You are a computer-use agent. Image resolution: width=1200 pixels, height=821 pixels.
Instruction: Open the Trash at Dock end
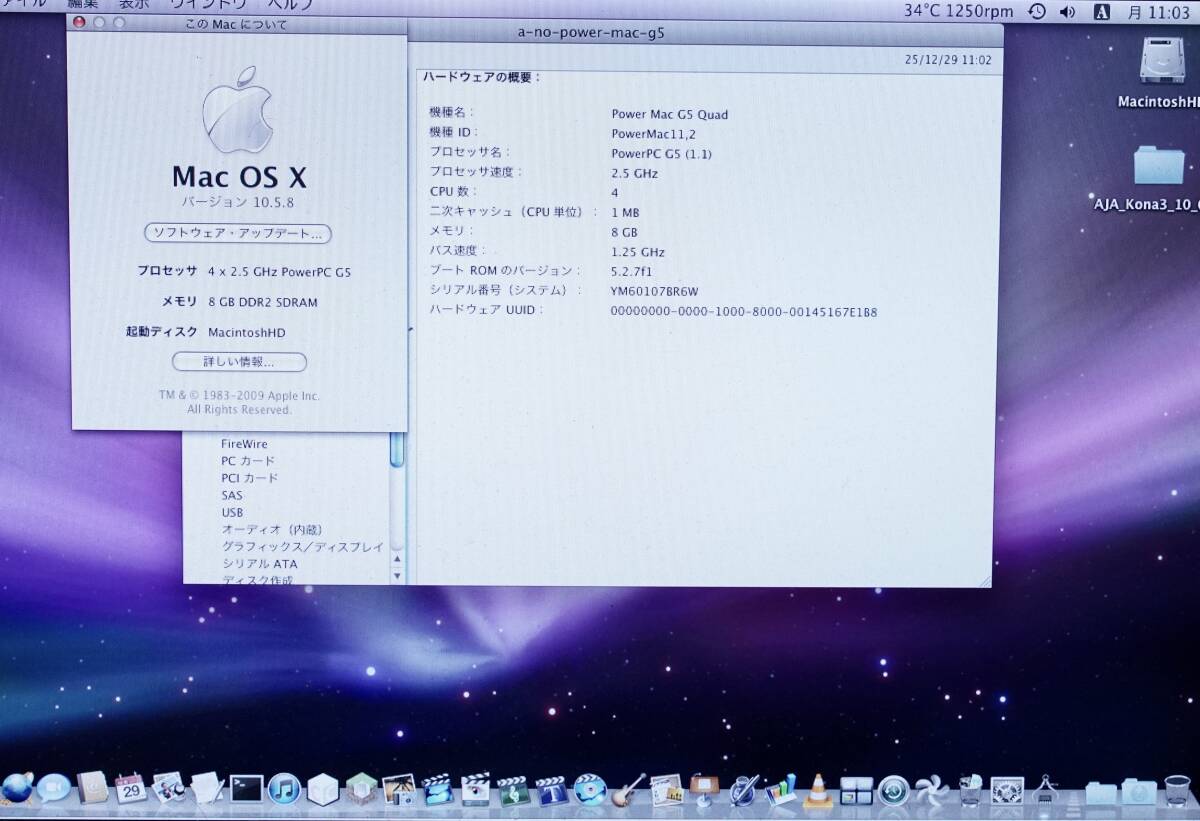(1177, 790)
